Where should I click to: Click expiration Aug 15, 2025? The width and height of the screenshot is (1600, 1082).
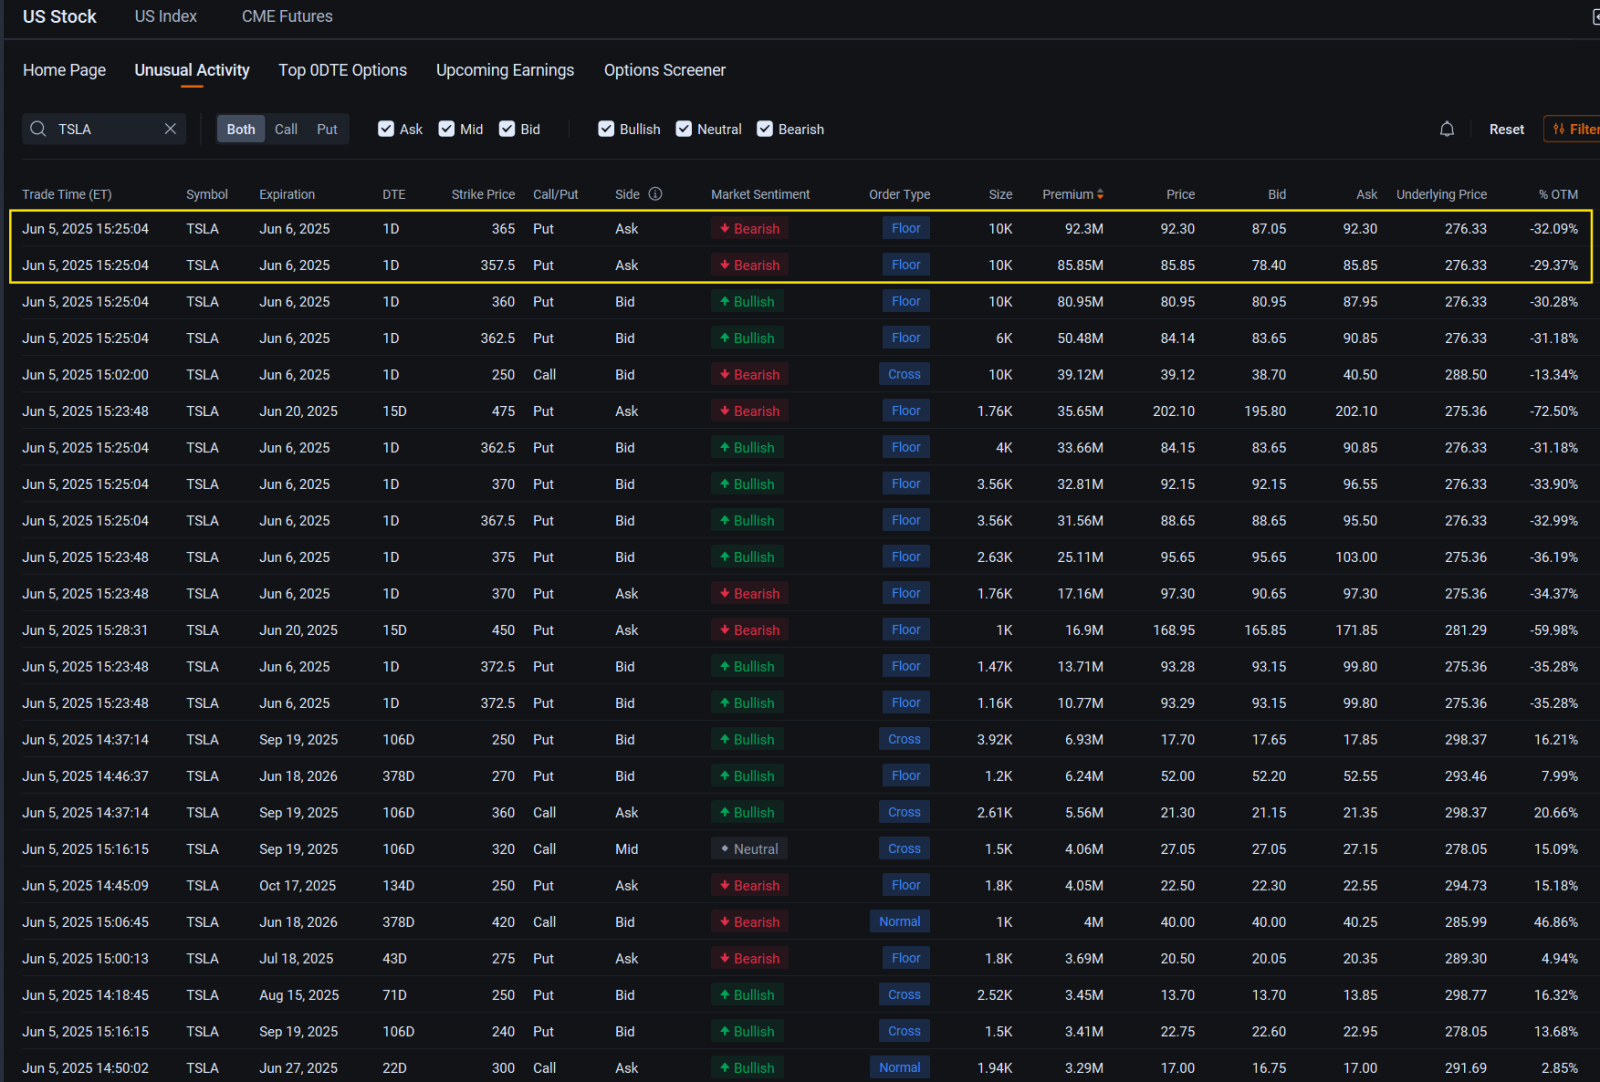tap(299, 995)
